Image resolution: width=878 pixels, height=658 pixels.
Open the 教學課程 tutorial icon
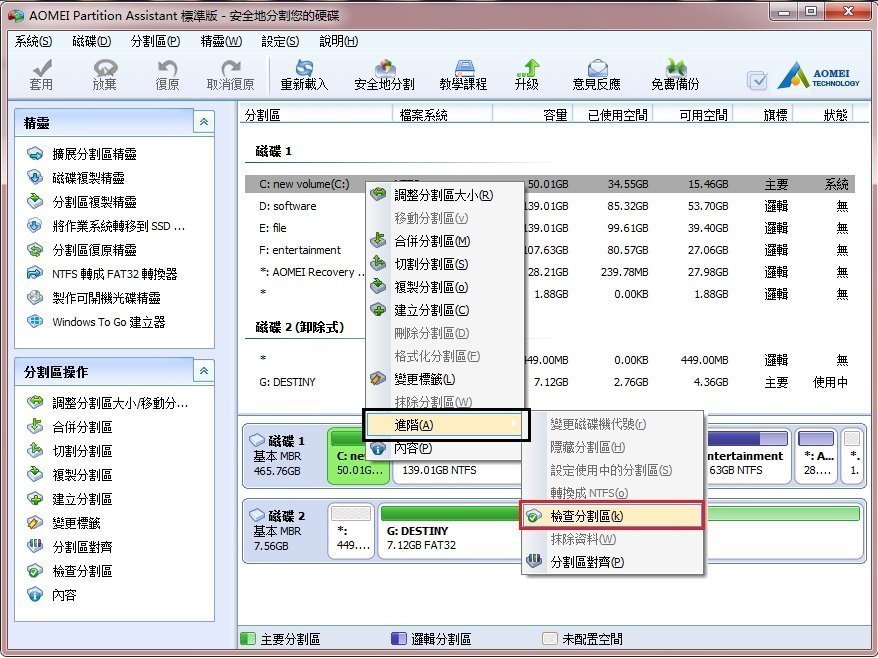pyautogui.click(x=463, y=75)
